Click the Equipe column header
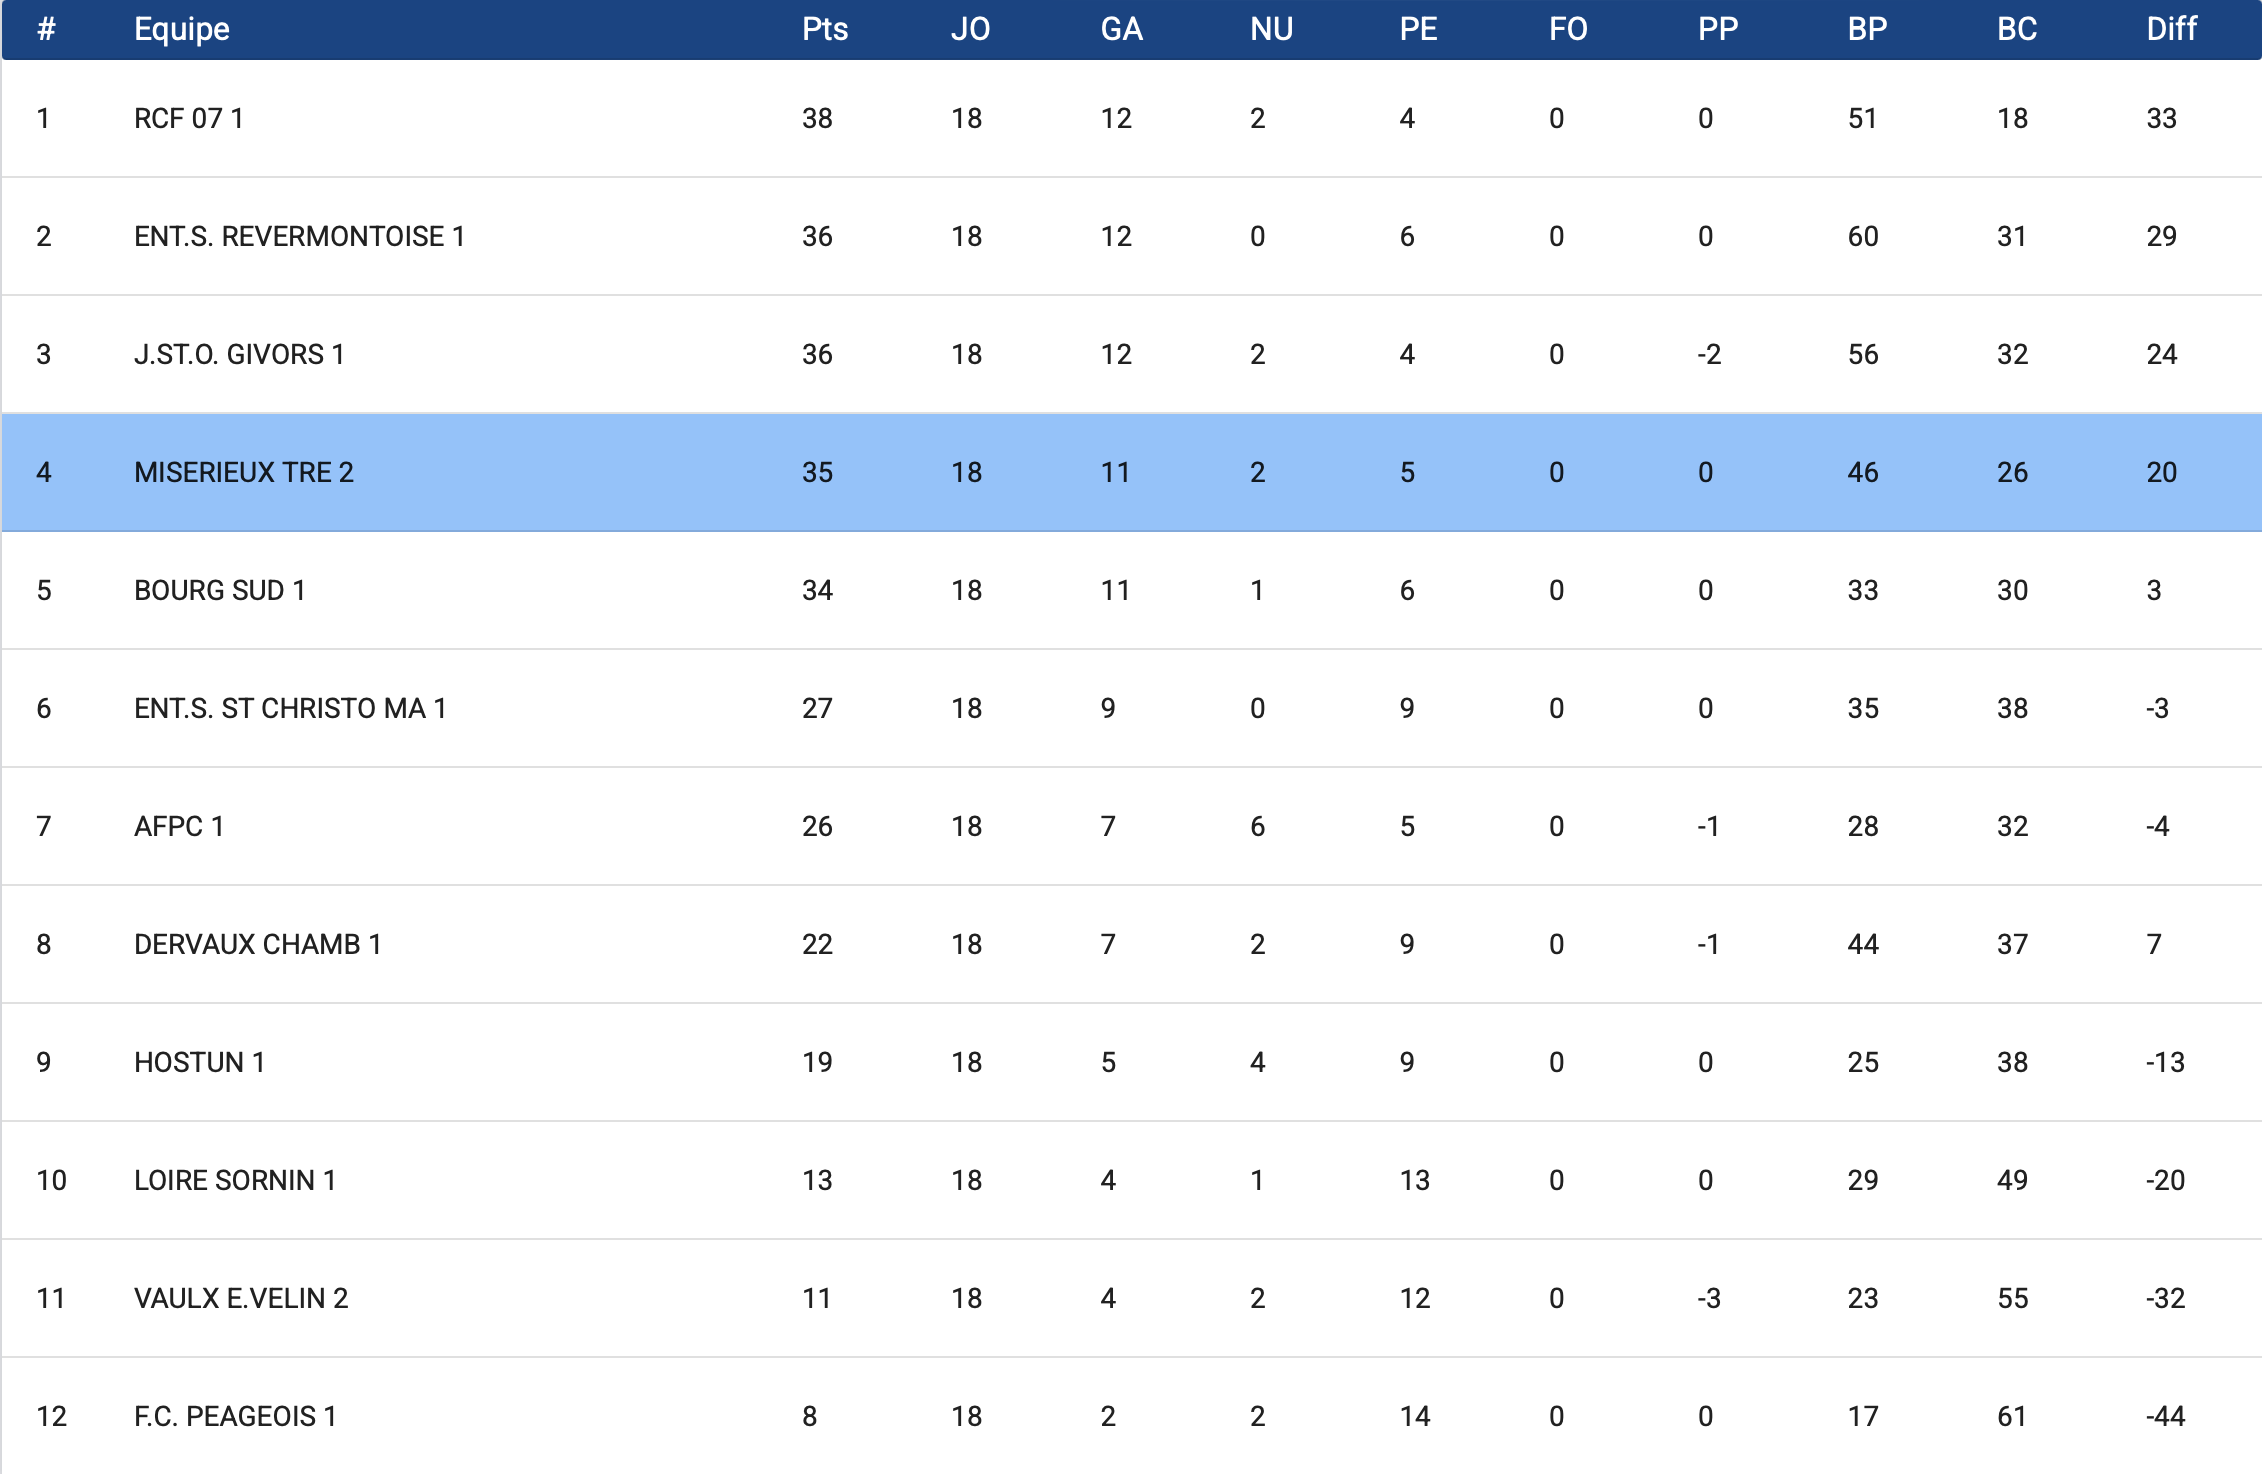 (x=182, y=29)
